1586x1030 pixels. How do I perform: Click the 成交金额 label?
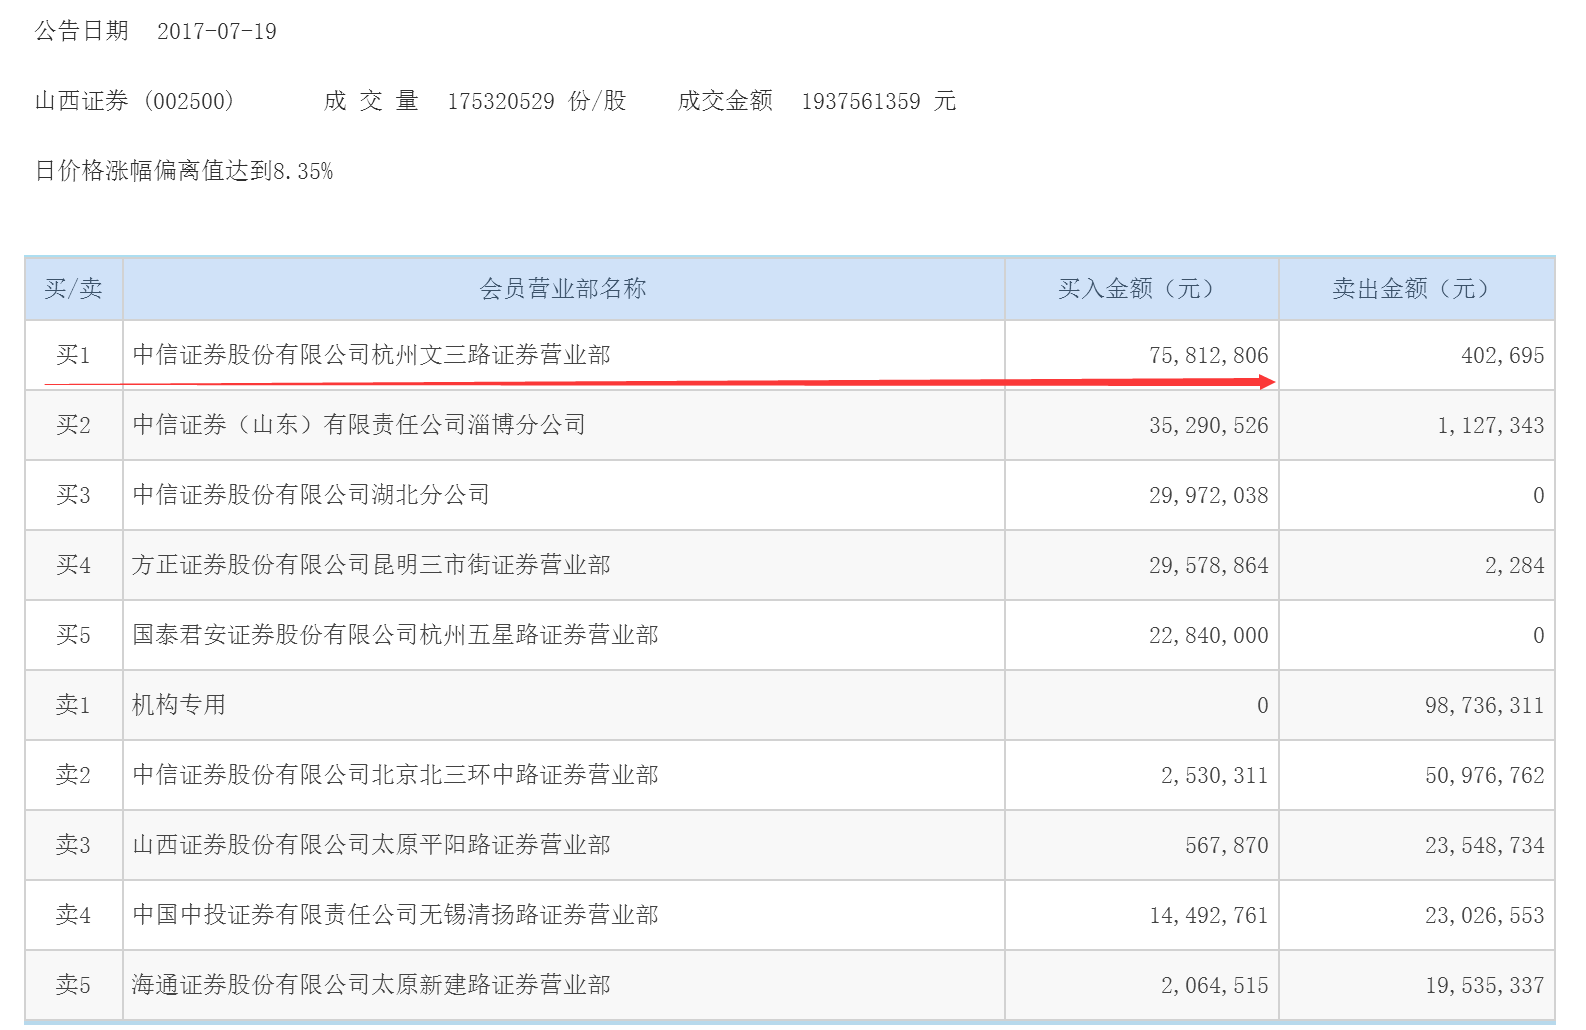725,101
